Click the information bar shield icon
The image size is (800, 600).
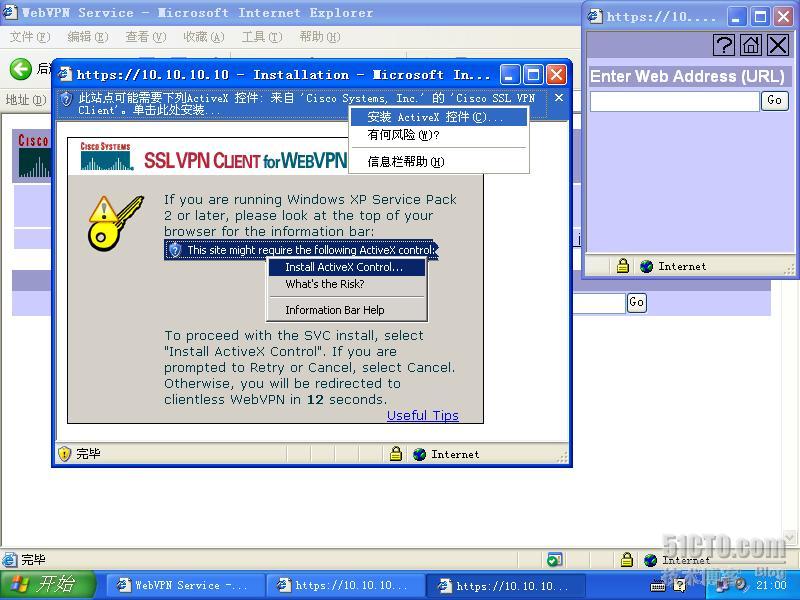pyautogui.click(x=66, y=99)
